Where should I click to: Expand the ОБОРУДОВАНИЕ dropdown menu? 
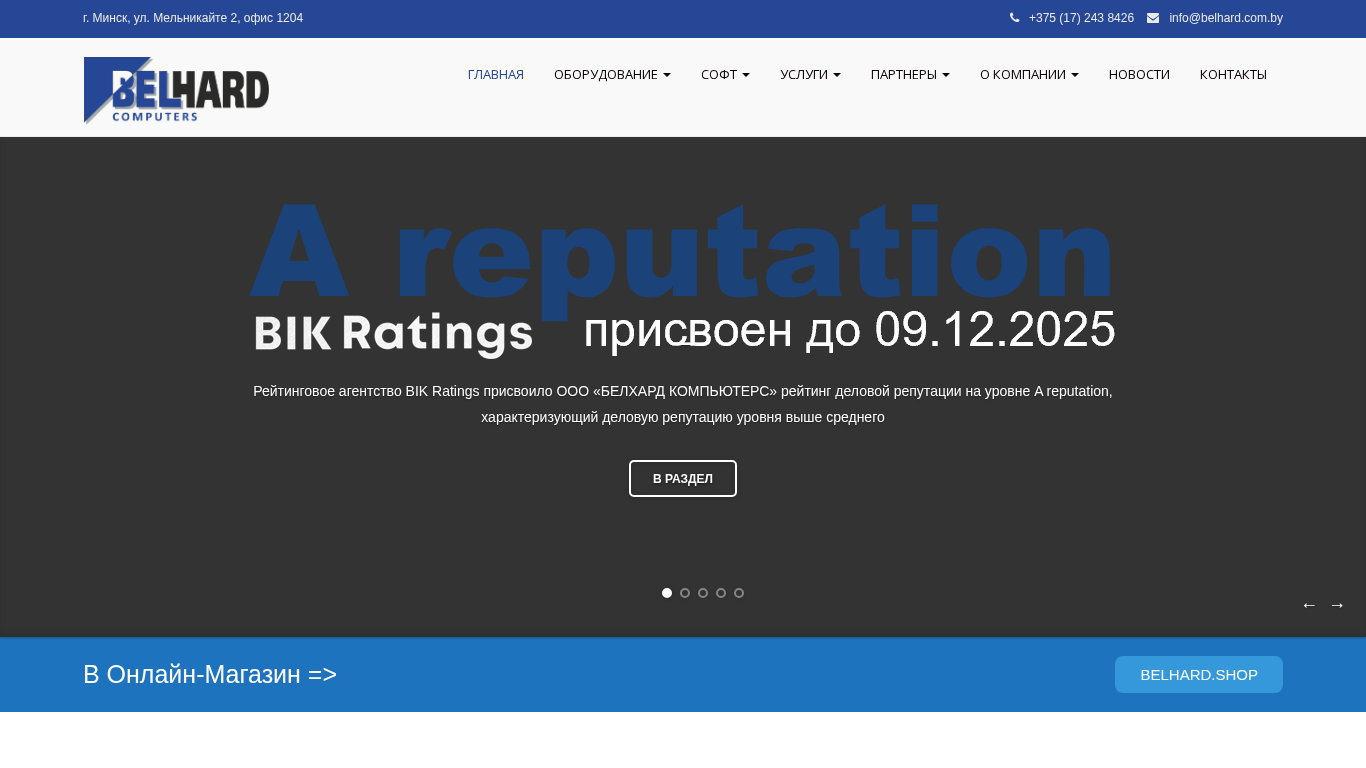tap(612, 75)
